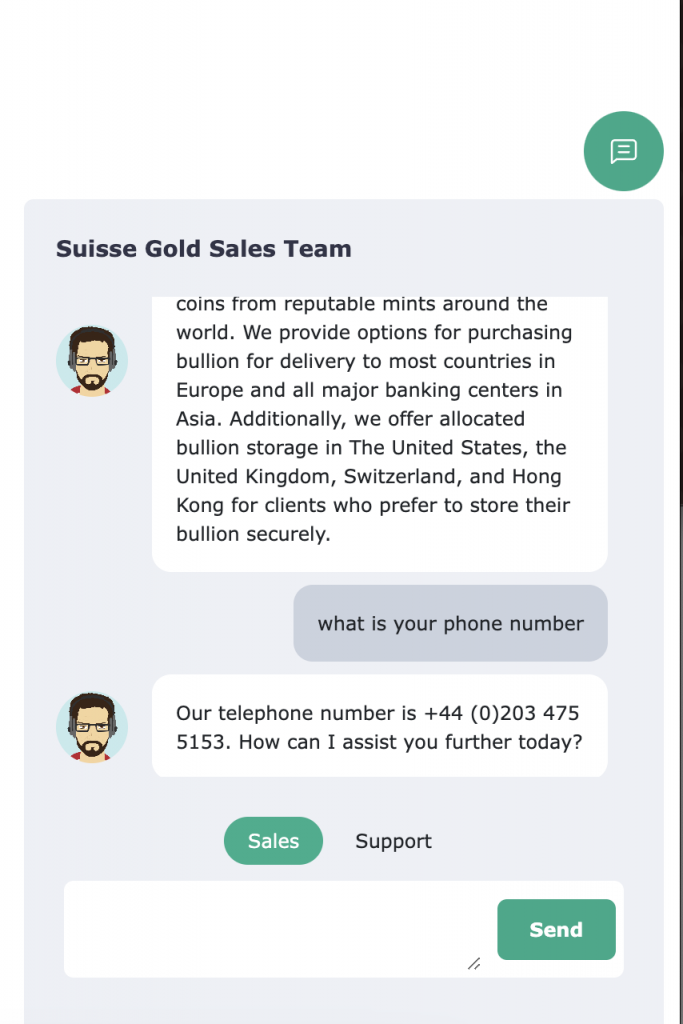
Task: Click "Asia. Additionally, we offer allocated" line
Action: (x=350, y=419)
